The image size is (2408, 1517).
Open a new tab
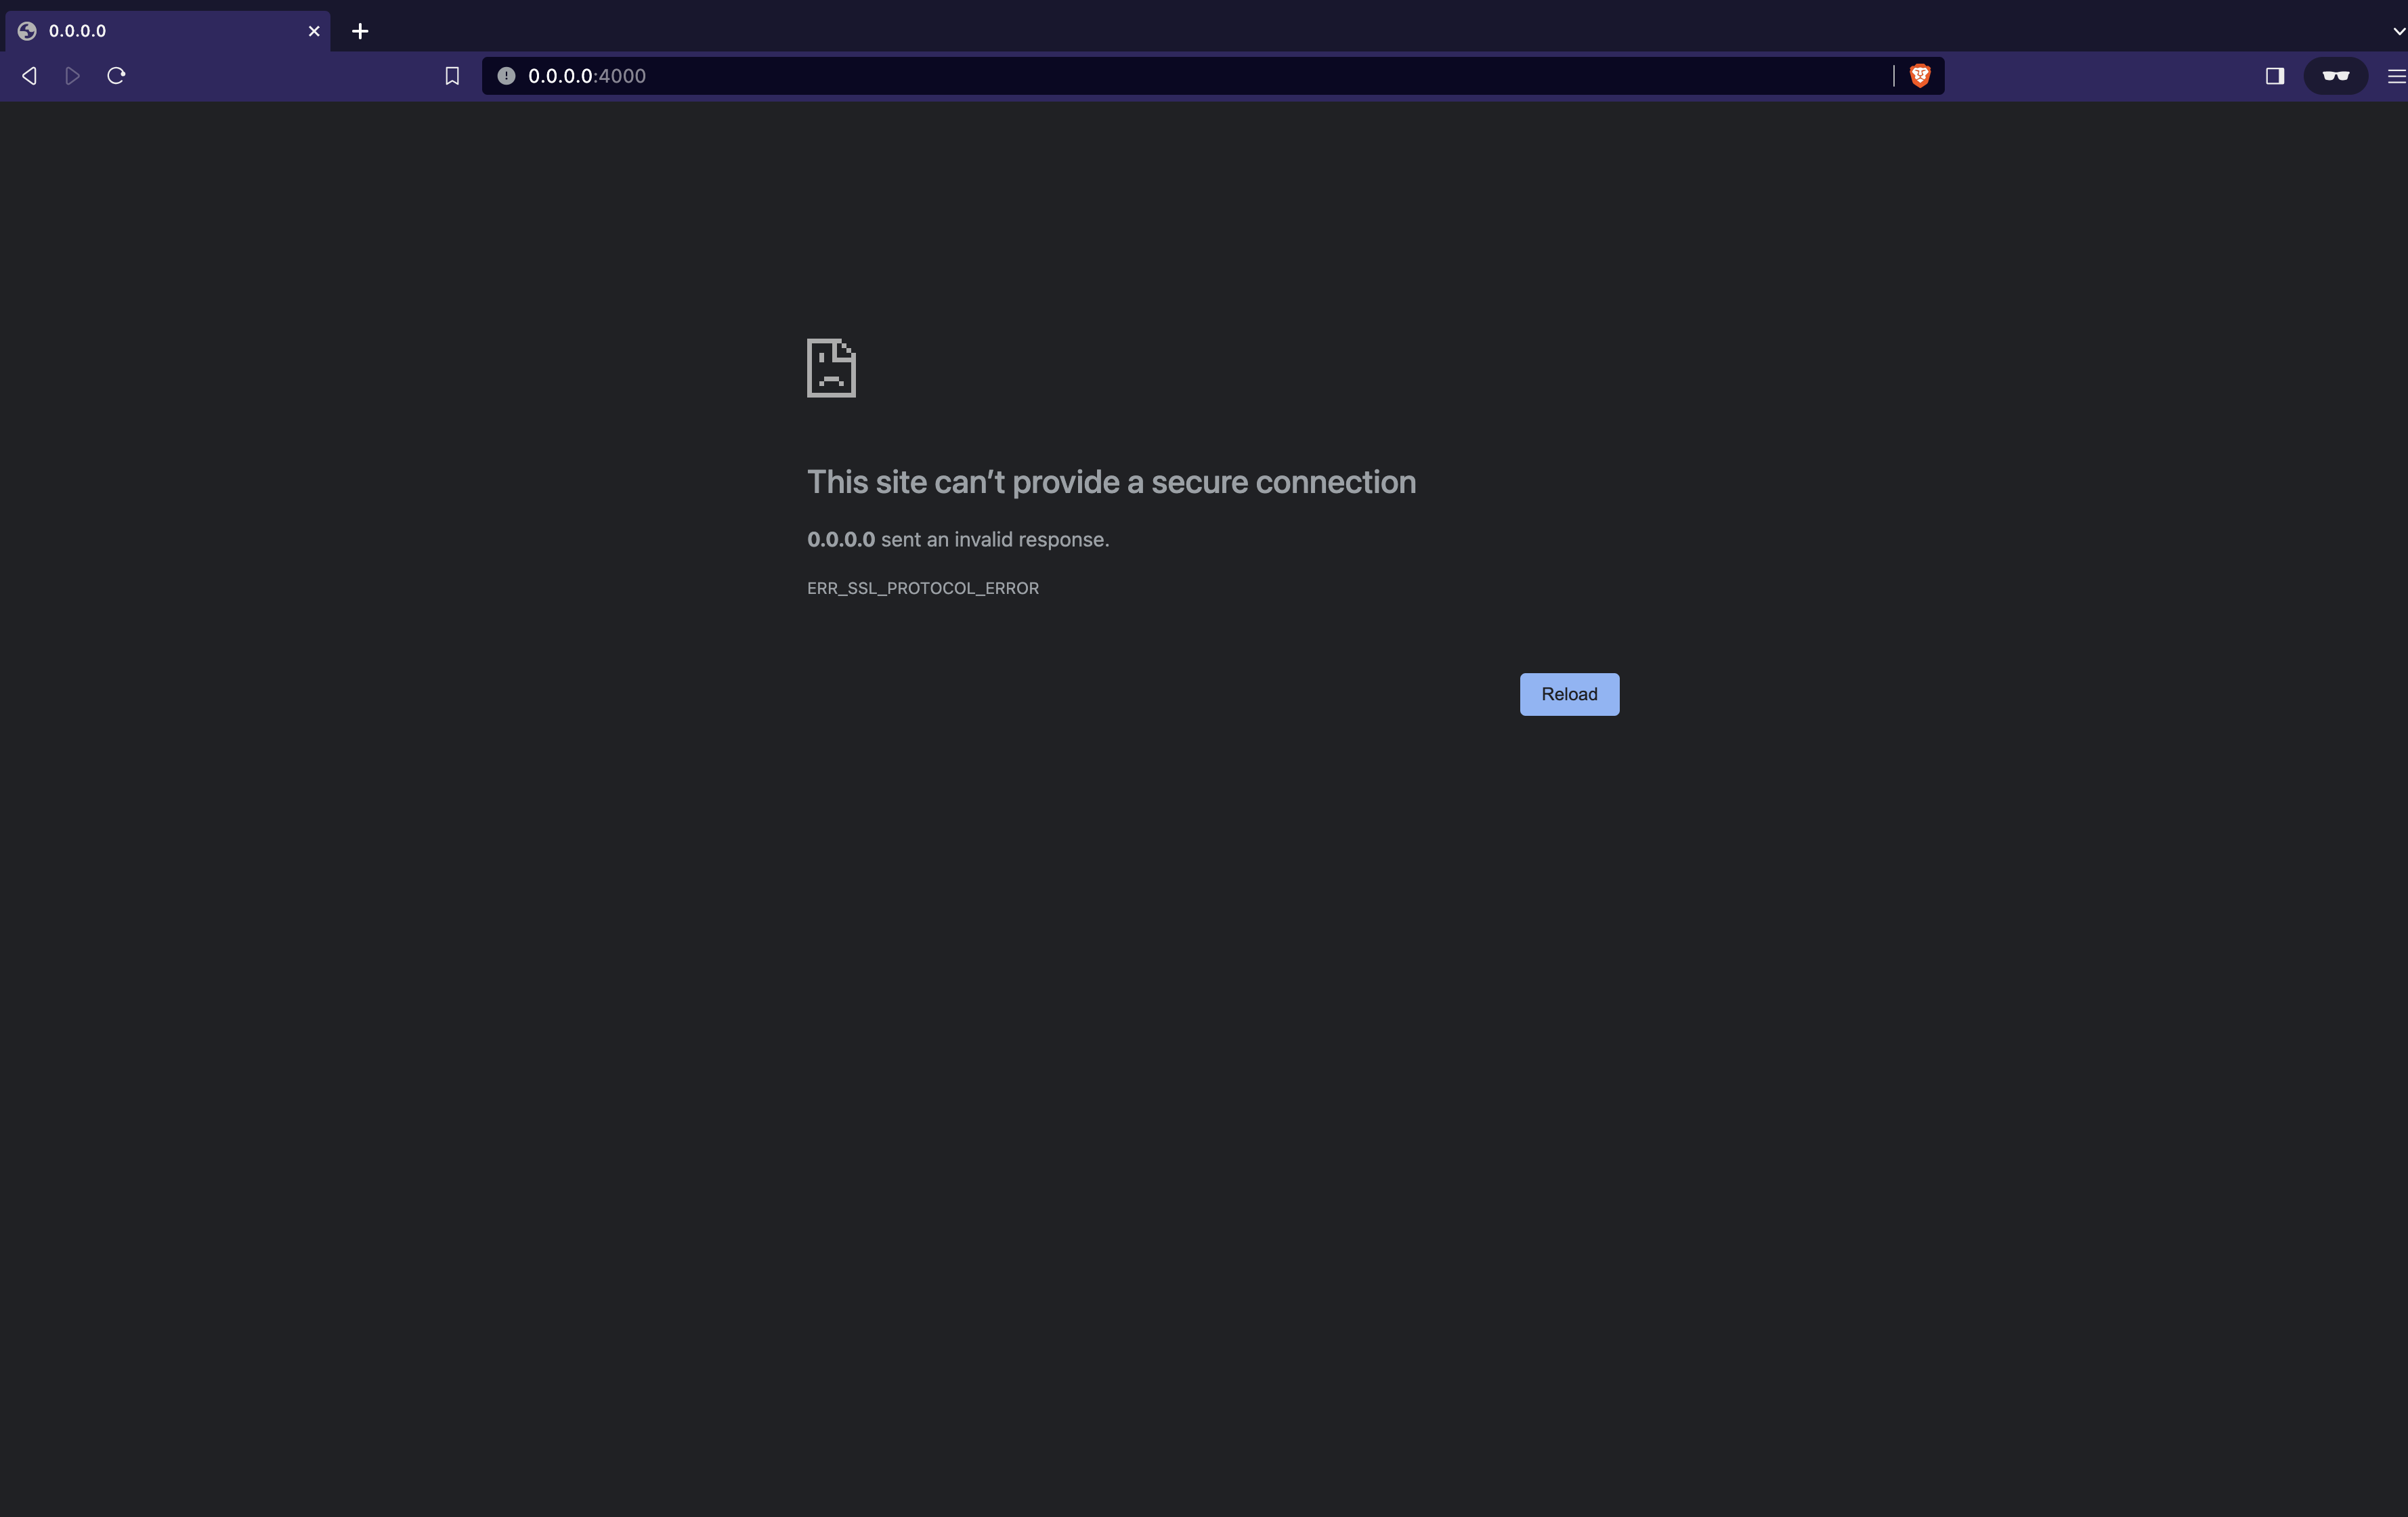pos(360,31)
